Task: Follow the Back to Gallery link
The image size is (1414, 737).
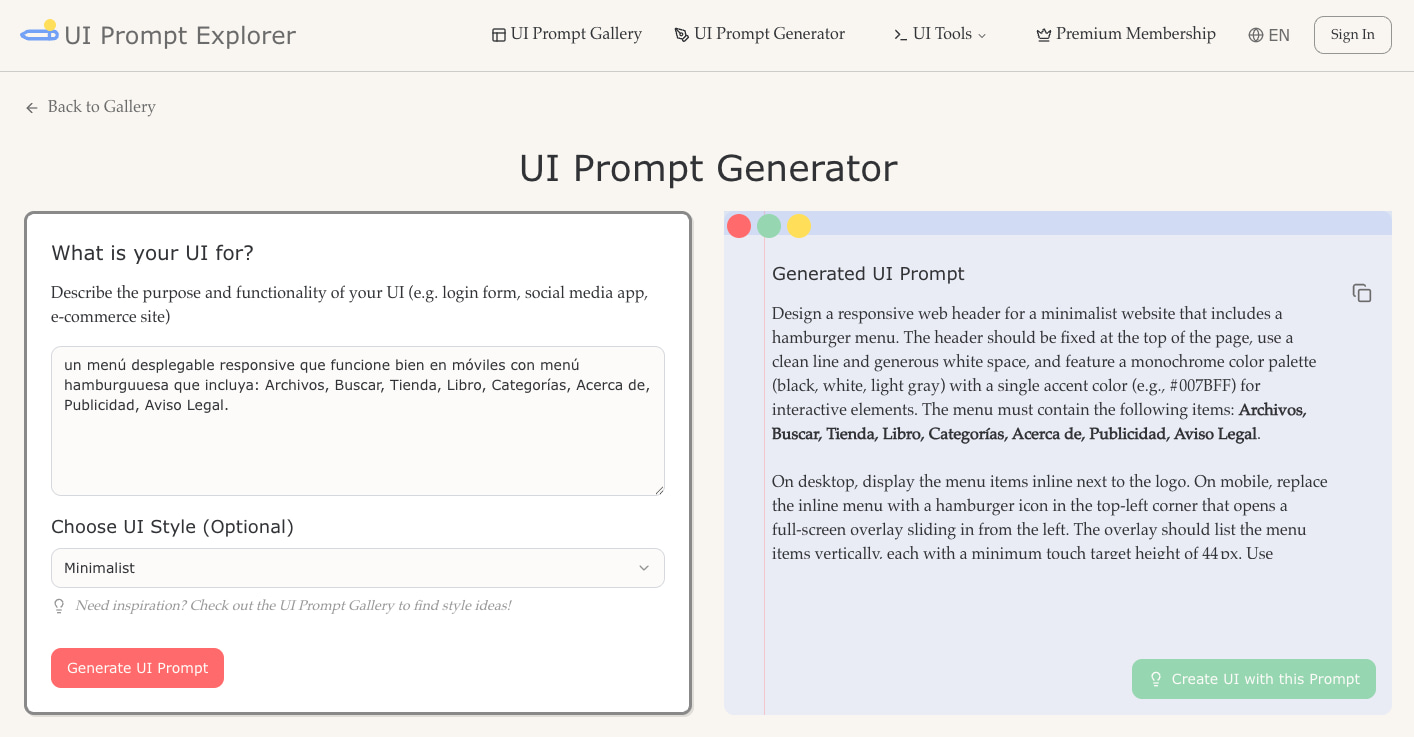Action: pos(101,107)
